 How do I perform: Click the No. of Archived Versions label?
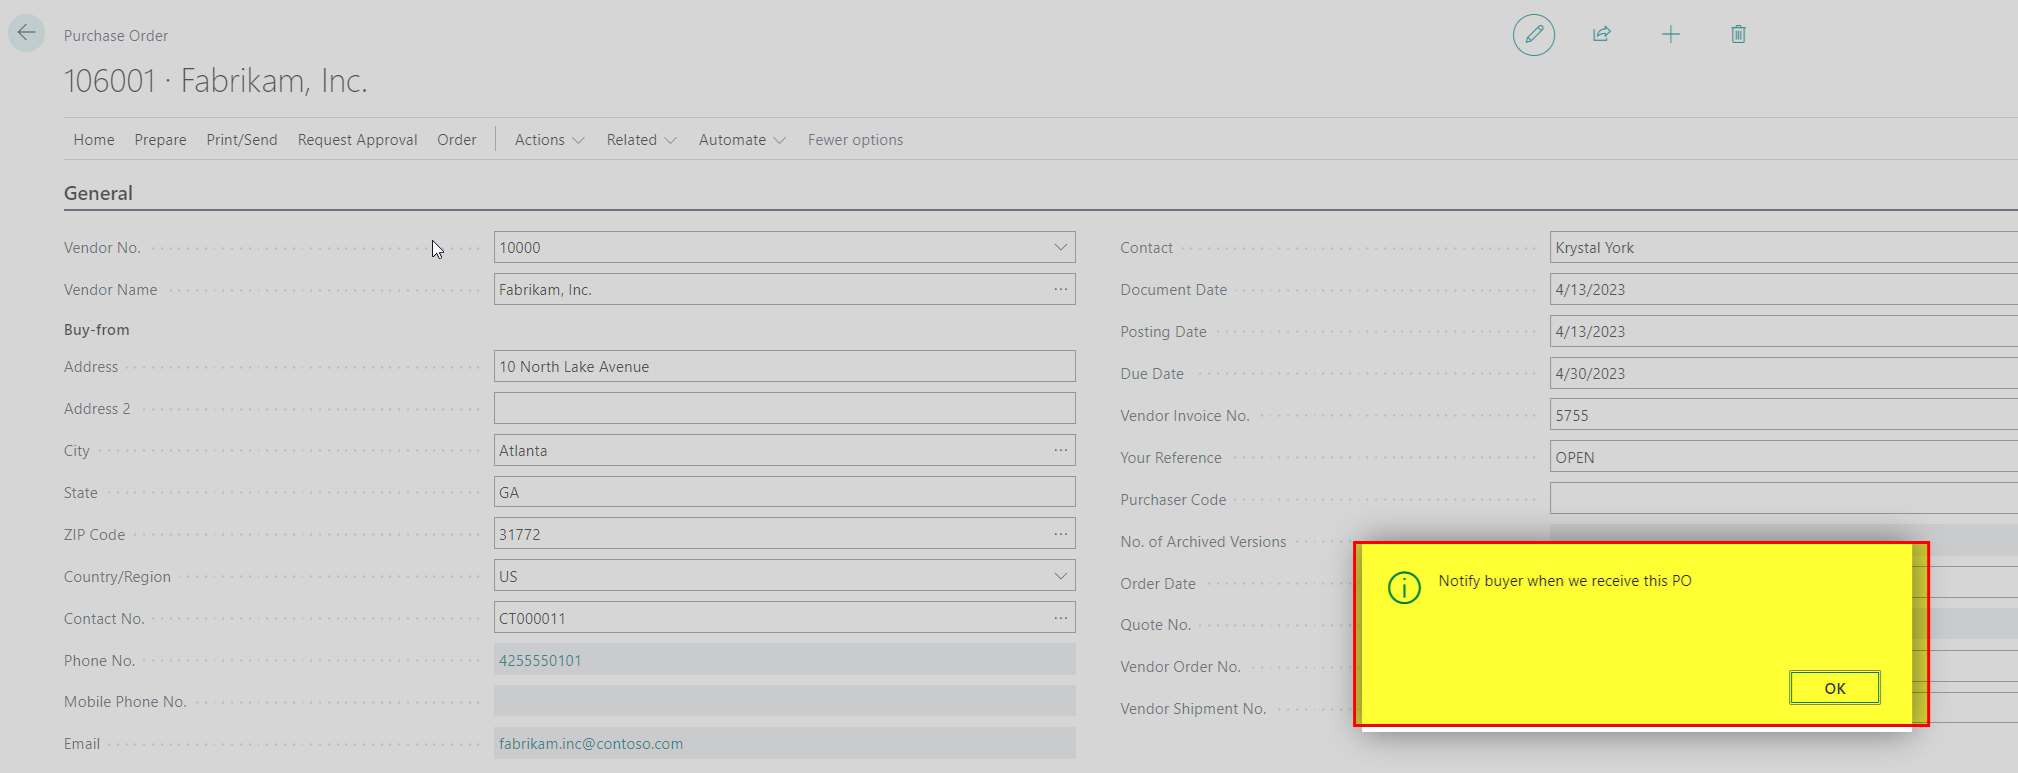tap(1203, 541)
